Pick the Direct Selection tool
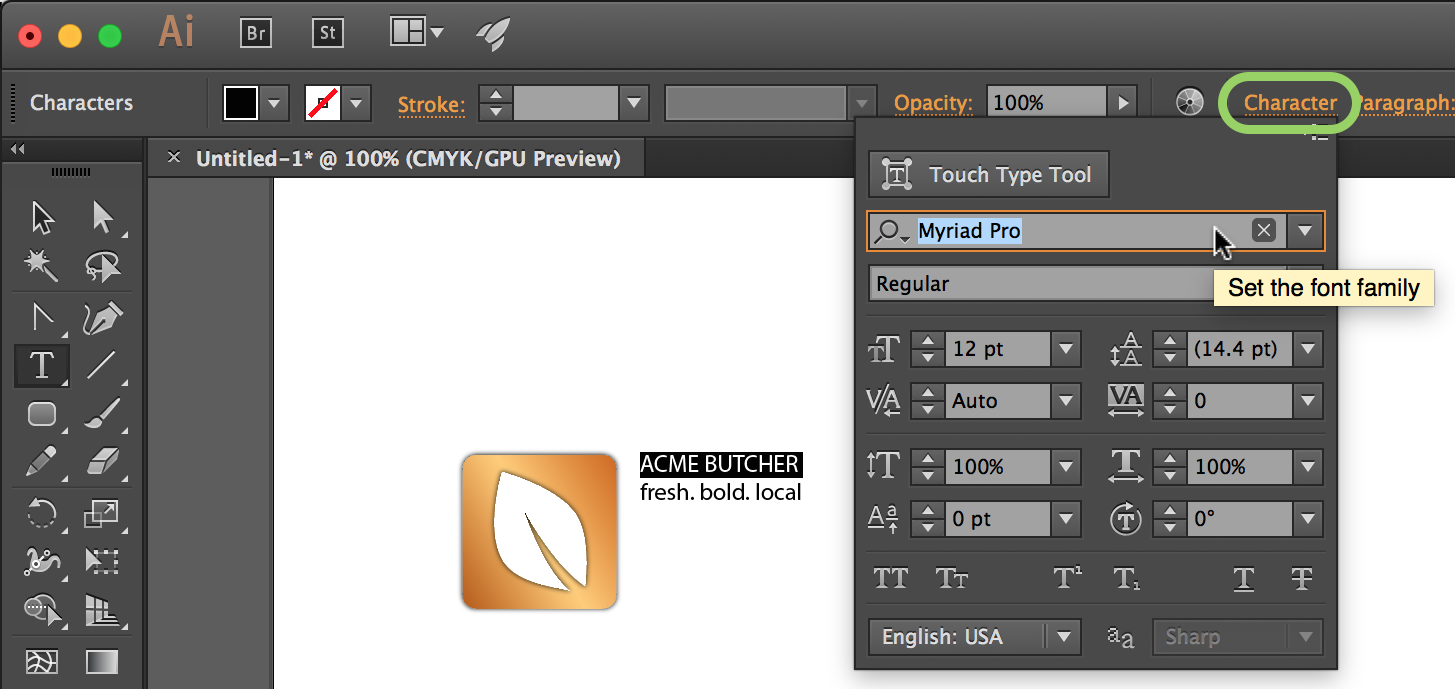 point(102,217)
